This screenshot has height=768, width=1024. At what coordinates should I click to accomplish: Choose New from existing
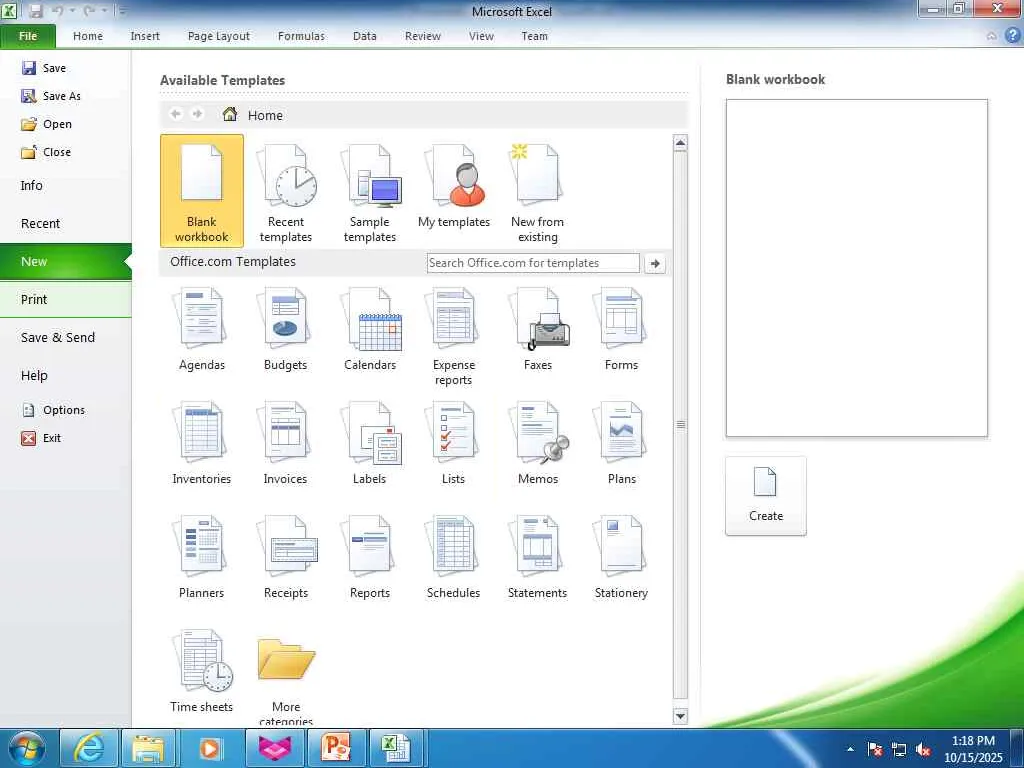[x=537, y=191]
